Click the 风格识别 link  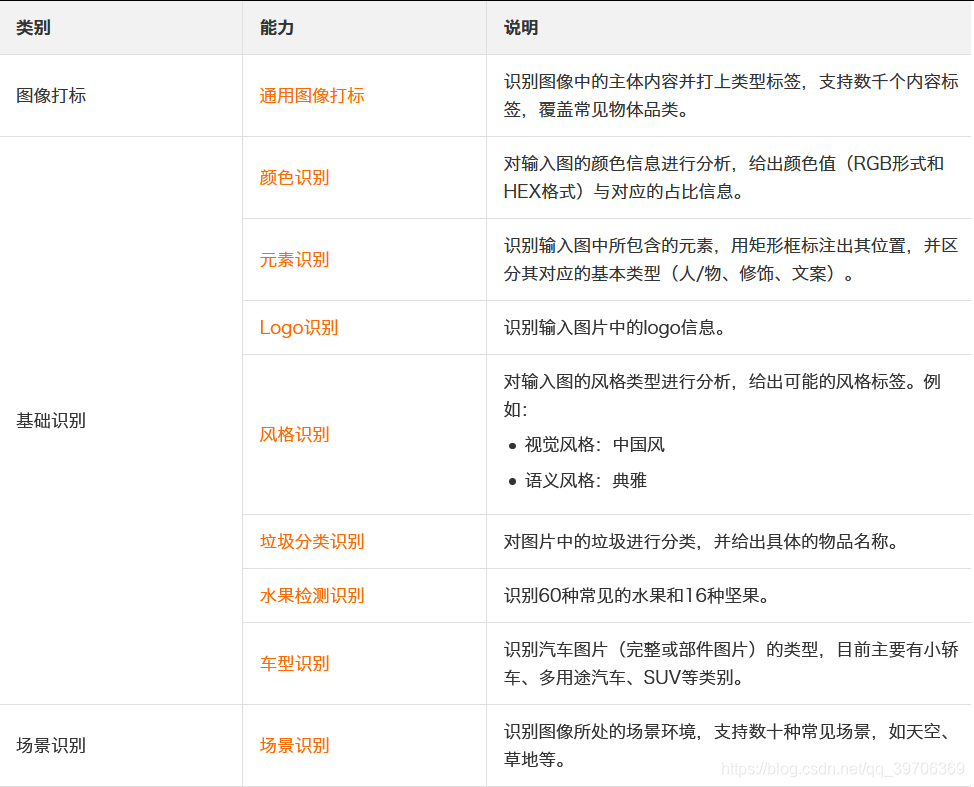click(x=294, y=434)
